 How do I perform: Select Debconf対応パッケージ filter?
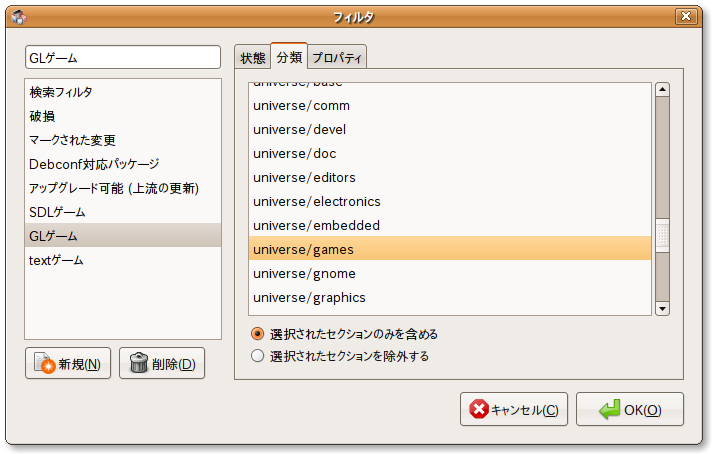point(123,164)
